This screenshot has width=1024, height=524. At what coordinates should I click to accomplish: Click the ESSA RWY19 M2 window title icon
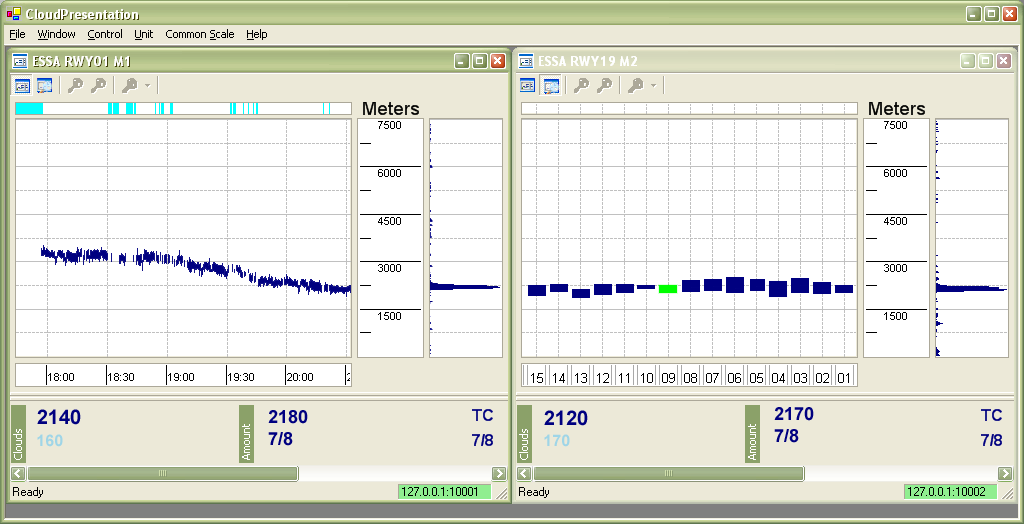pyautogui.click(x=526, y=61)
